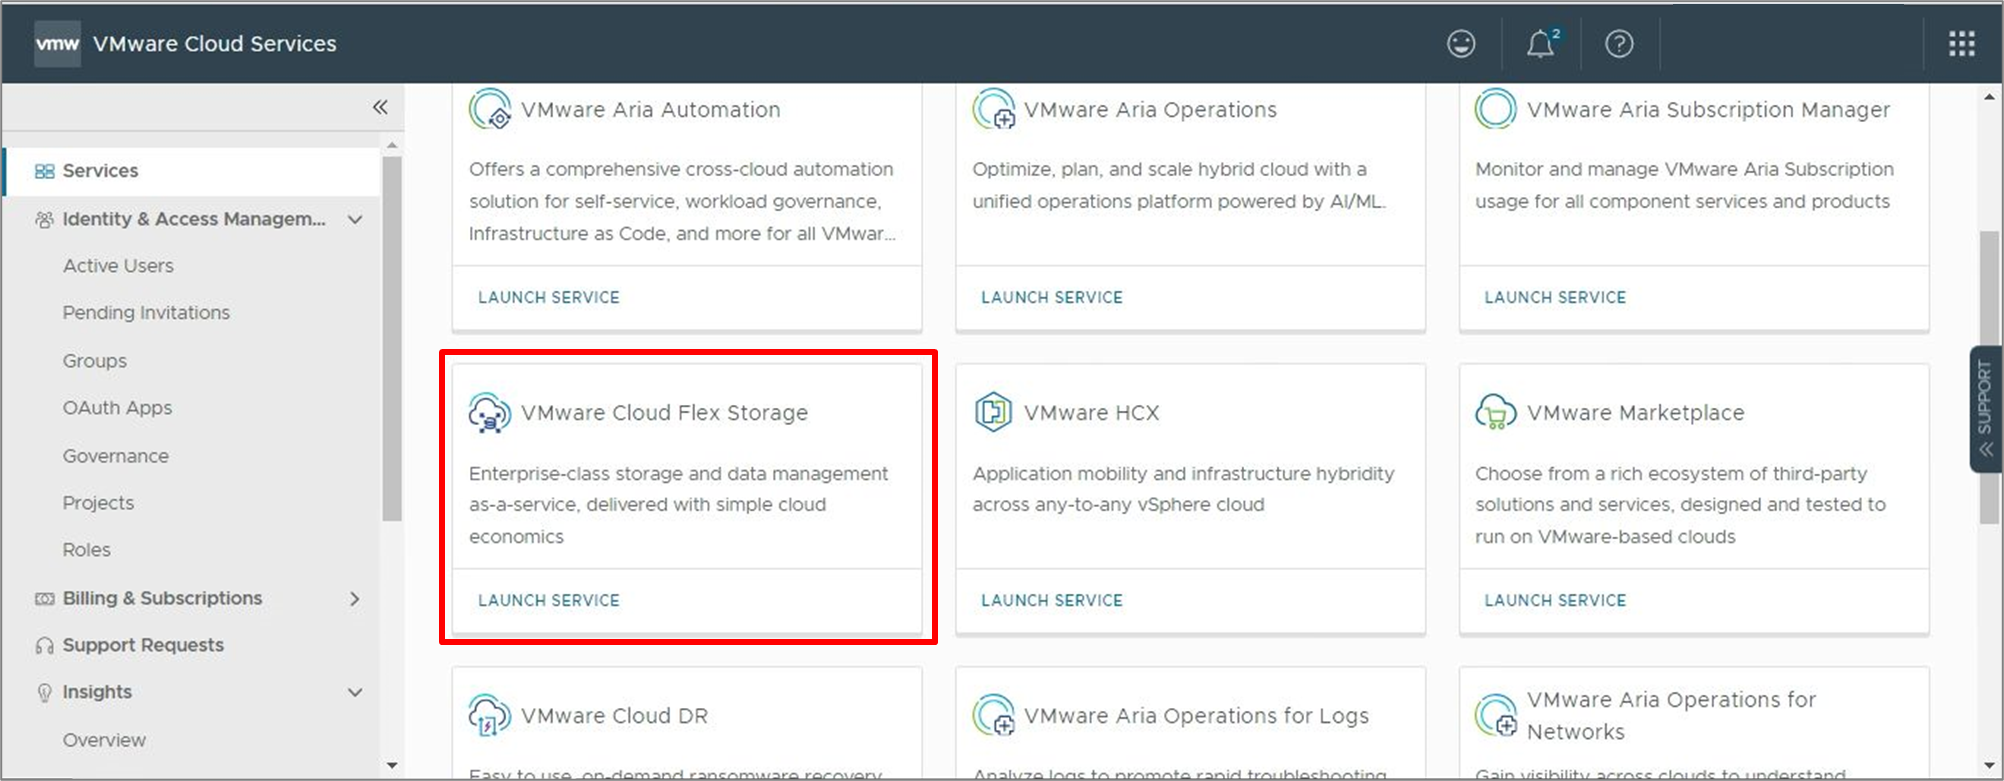This screenshot has height=781, width=2004.
Task: Launch VMware HCX service
Action: point(1052,600)
